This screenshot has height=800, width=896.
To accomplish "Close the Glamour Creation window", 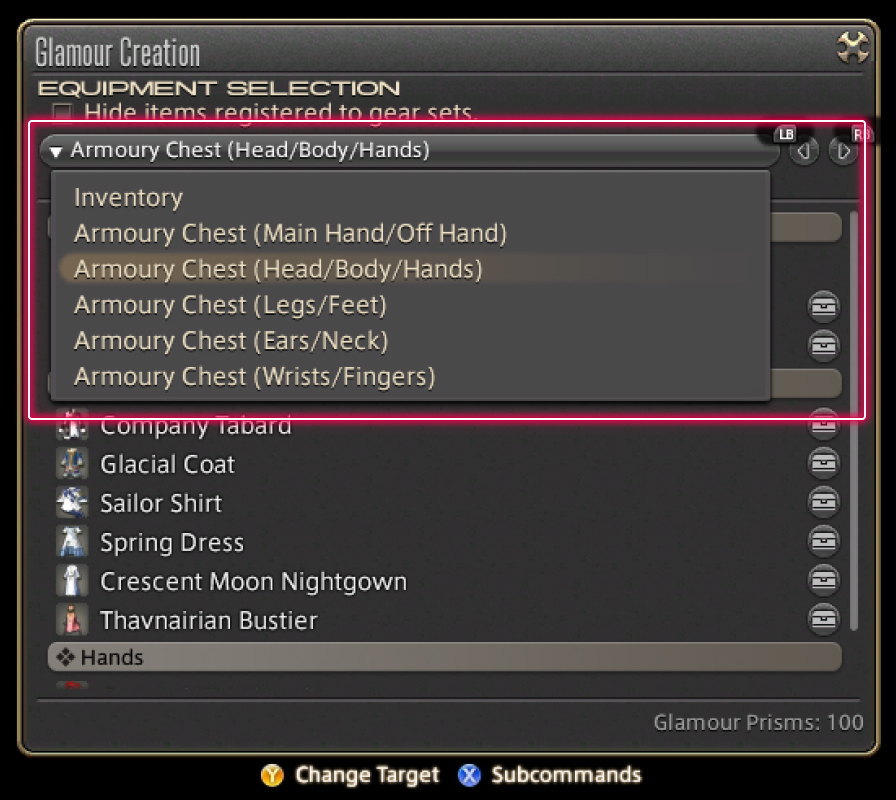I will (853, 47).
